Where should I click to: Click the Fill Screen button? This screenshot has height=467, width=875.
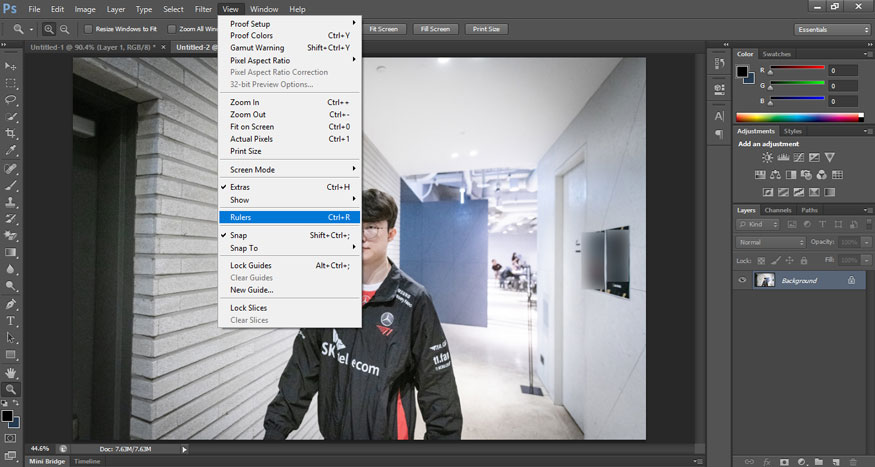(436, 29)
